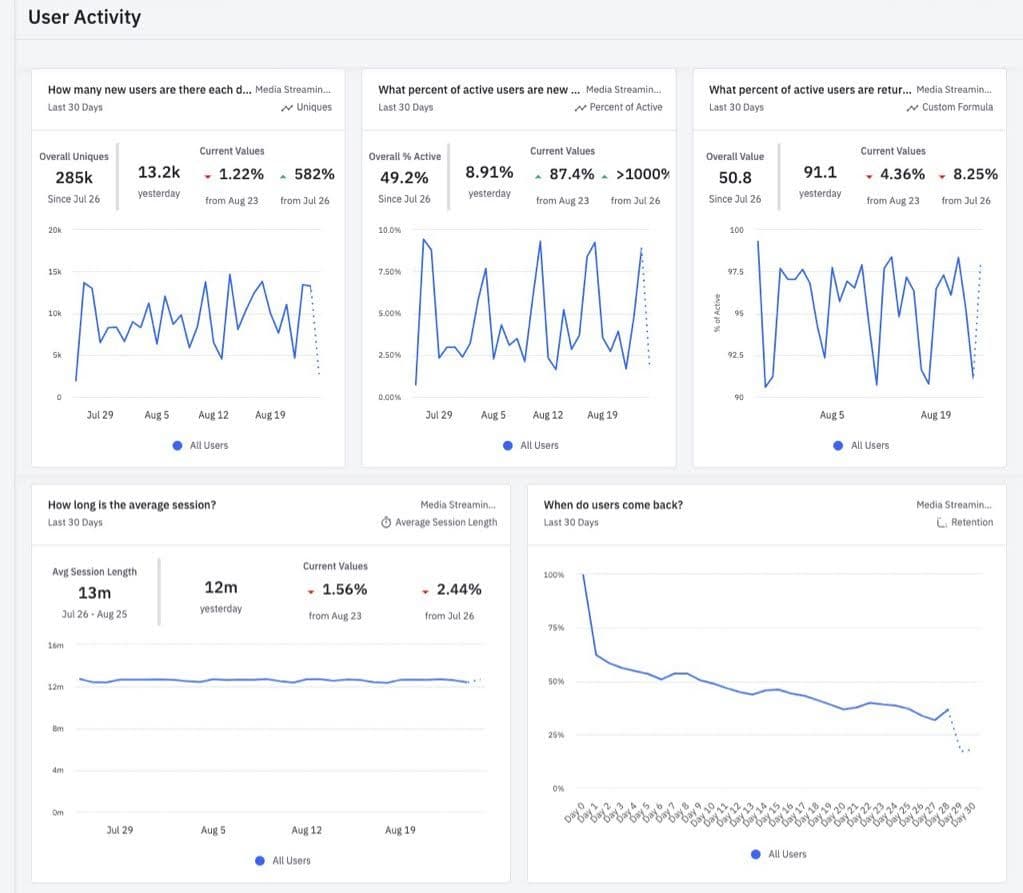Click the blue All Users dot under session length chart
Viewport: 1023px width, 893px height.
pyautogui.click(x=260, y=859)
